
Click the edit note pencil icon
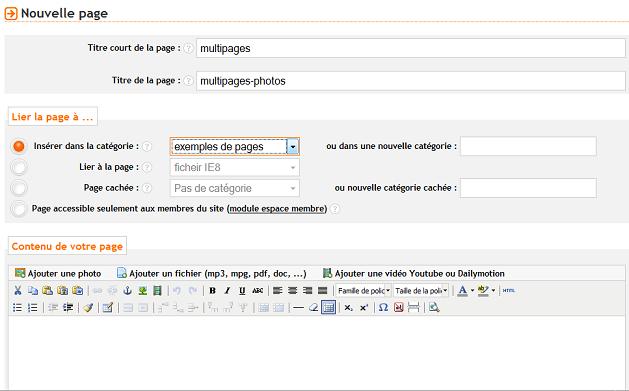click(x=108, y=308)
